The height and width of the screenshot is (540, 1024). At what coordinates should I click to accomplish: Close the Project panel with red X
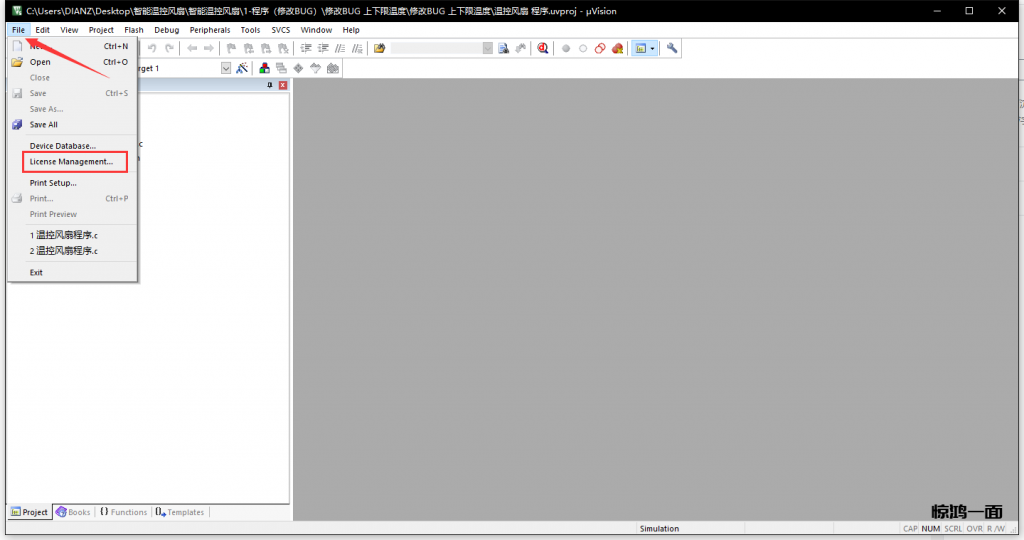click(x=283, y=86)
